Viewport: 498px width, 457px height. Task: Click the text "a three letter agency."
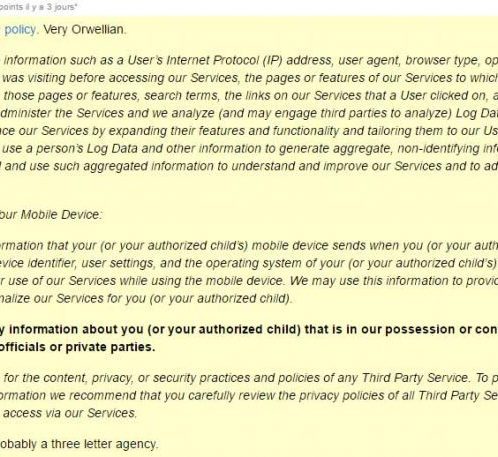tap(99, 444)
